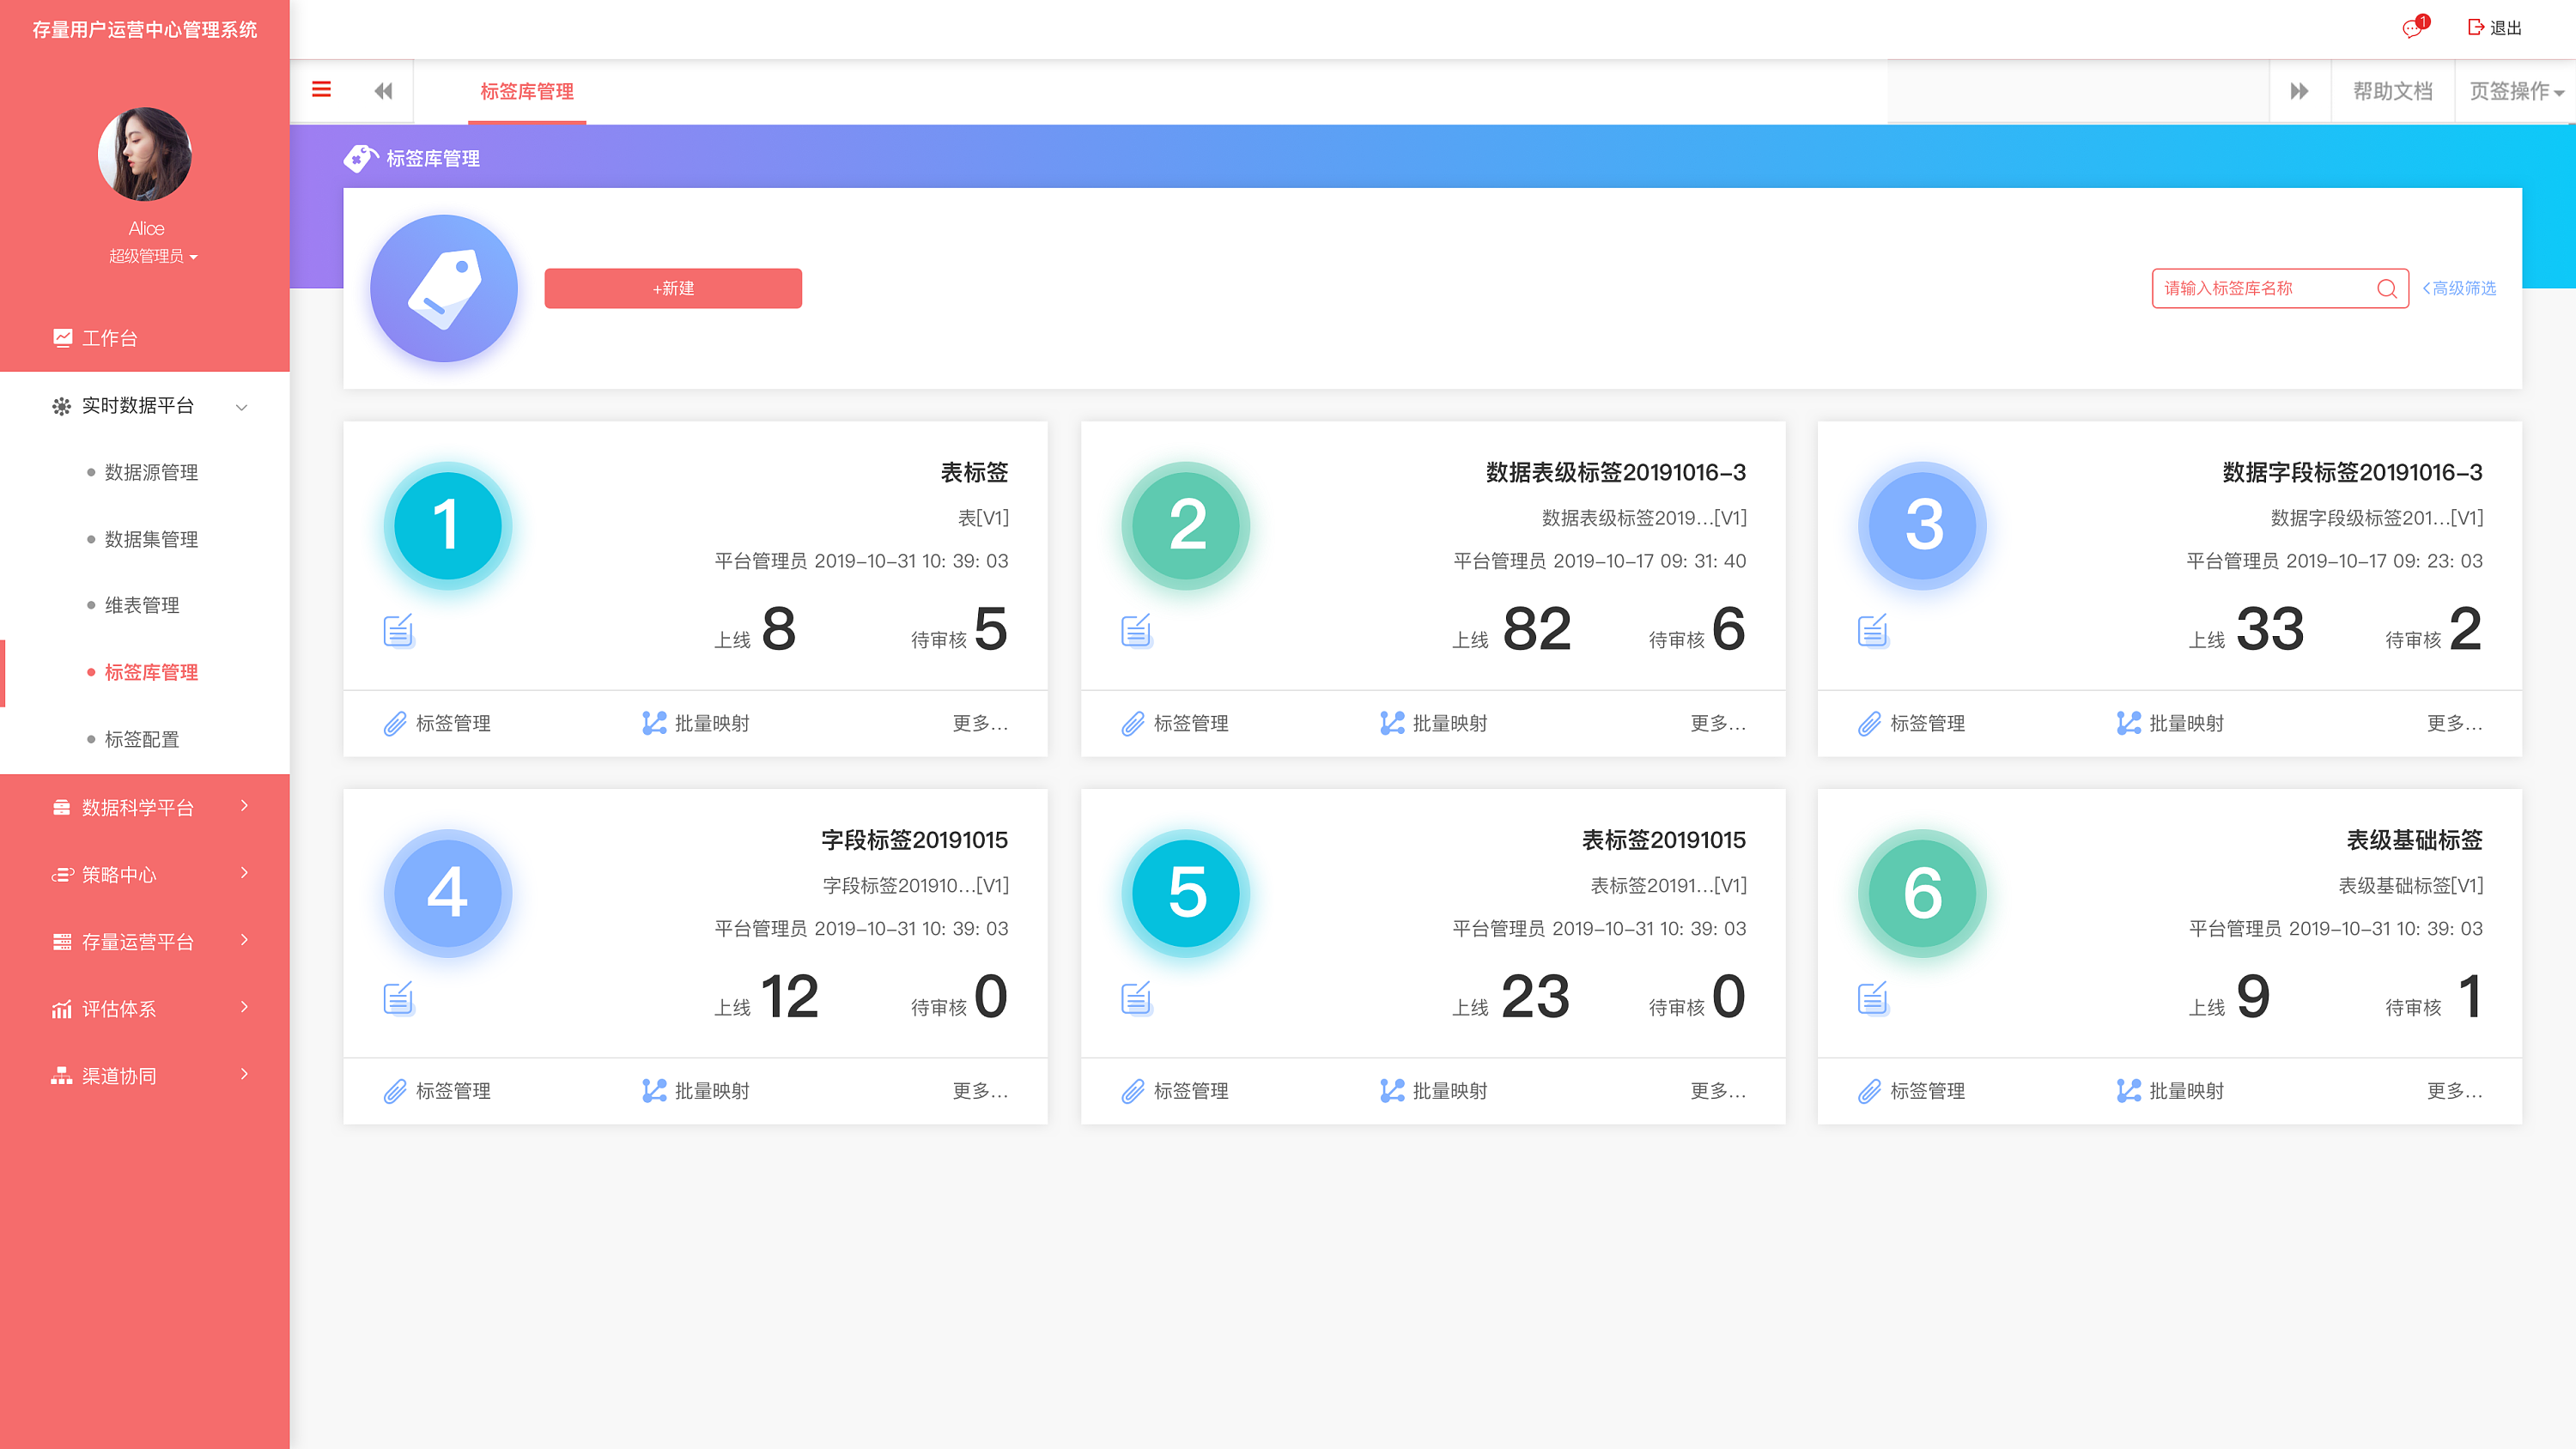Click the search magnifier in the tag library search box
Screen dimensions: 2576x1449
(x=2387, y=288)
